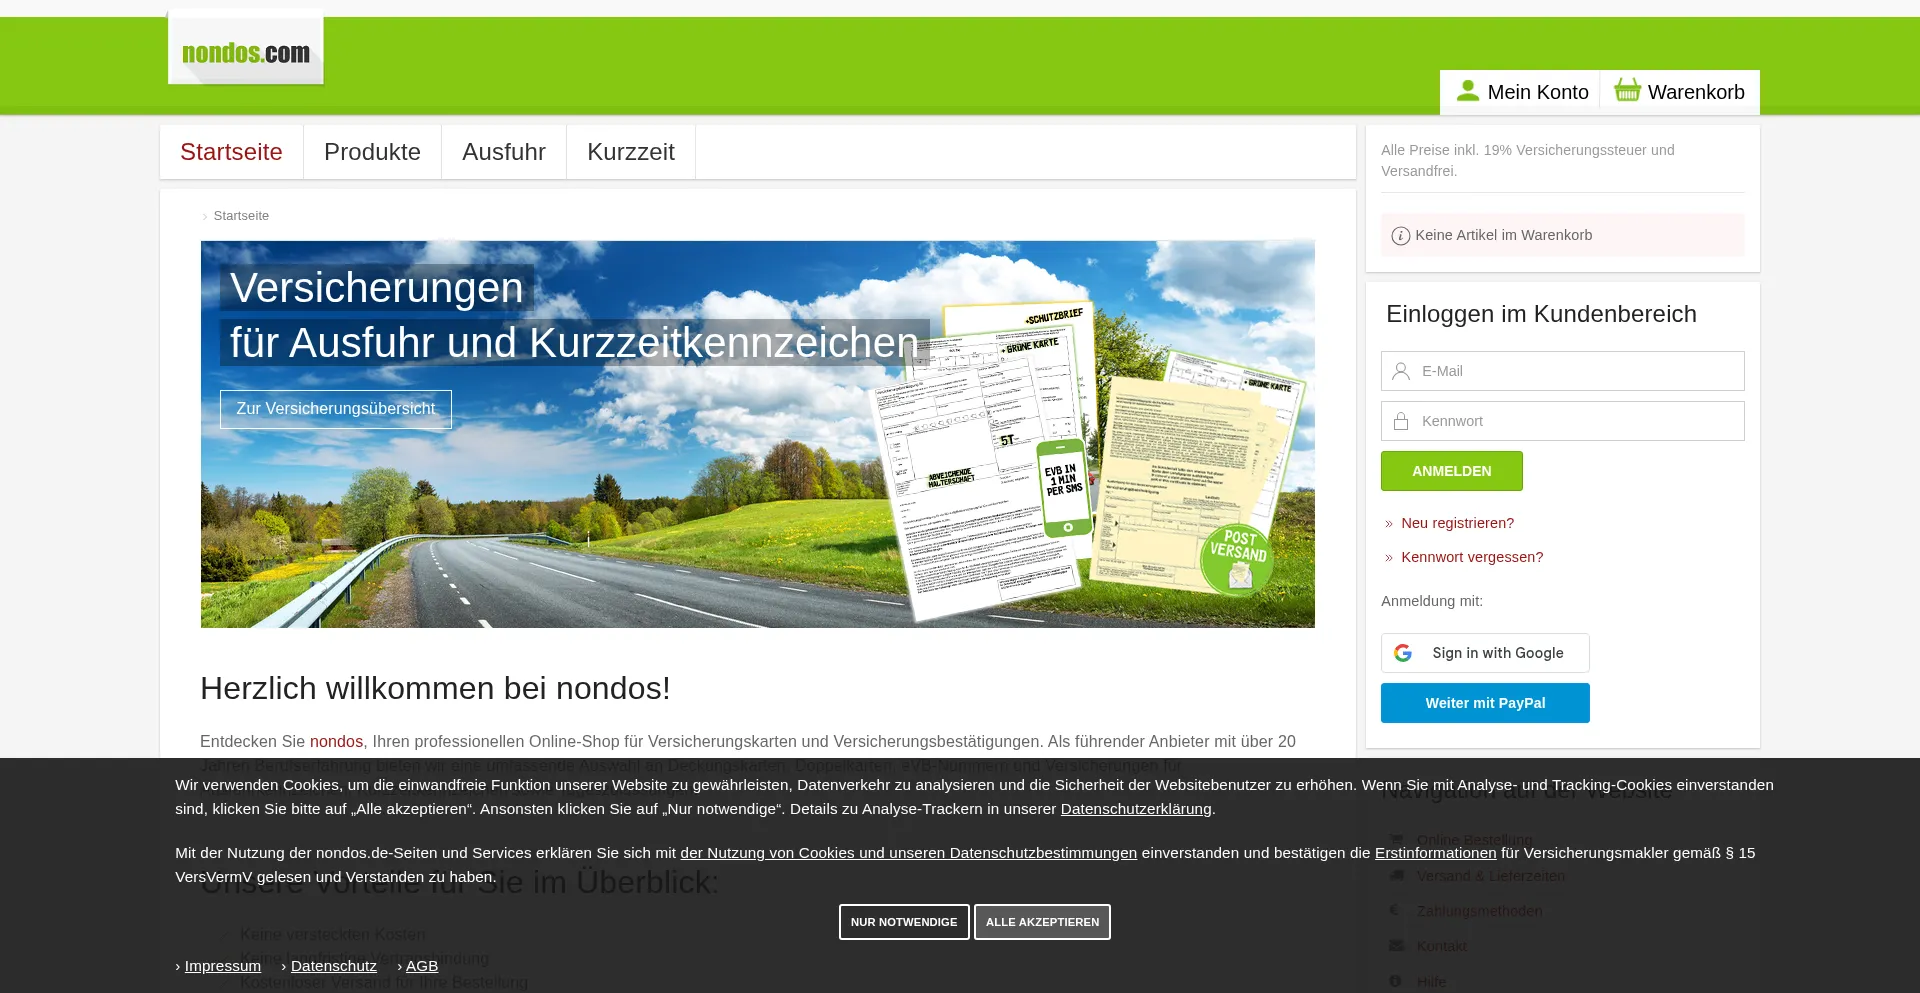Accept only necessary cookies (Nur Notwendige)
This screenshot has height=993, width=1920.
[x=903, y=922]
